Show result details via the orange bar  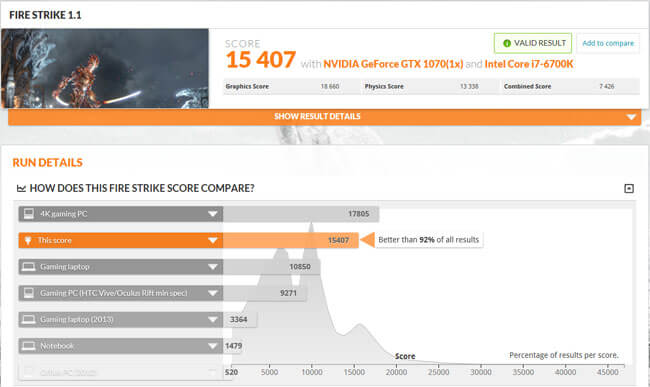[325, 117]
